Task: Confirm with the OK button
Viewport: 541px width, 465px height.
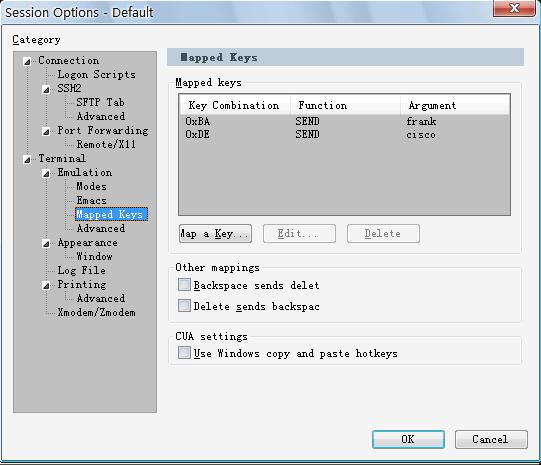Action: [408, 439]
